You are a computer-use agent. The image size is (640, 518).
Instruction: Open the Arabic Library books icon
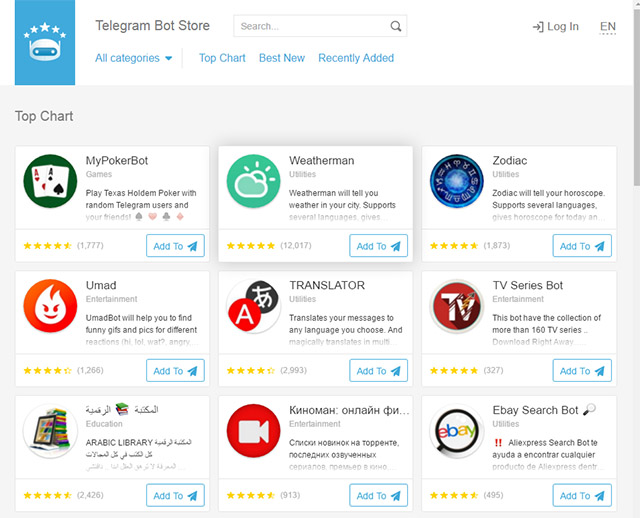tap(50, 431)
